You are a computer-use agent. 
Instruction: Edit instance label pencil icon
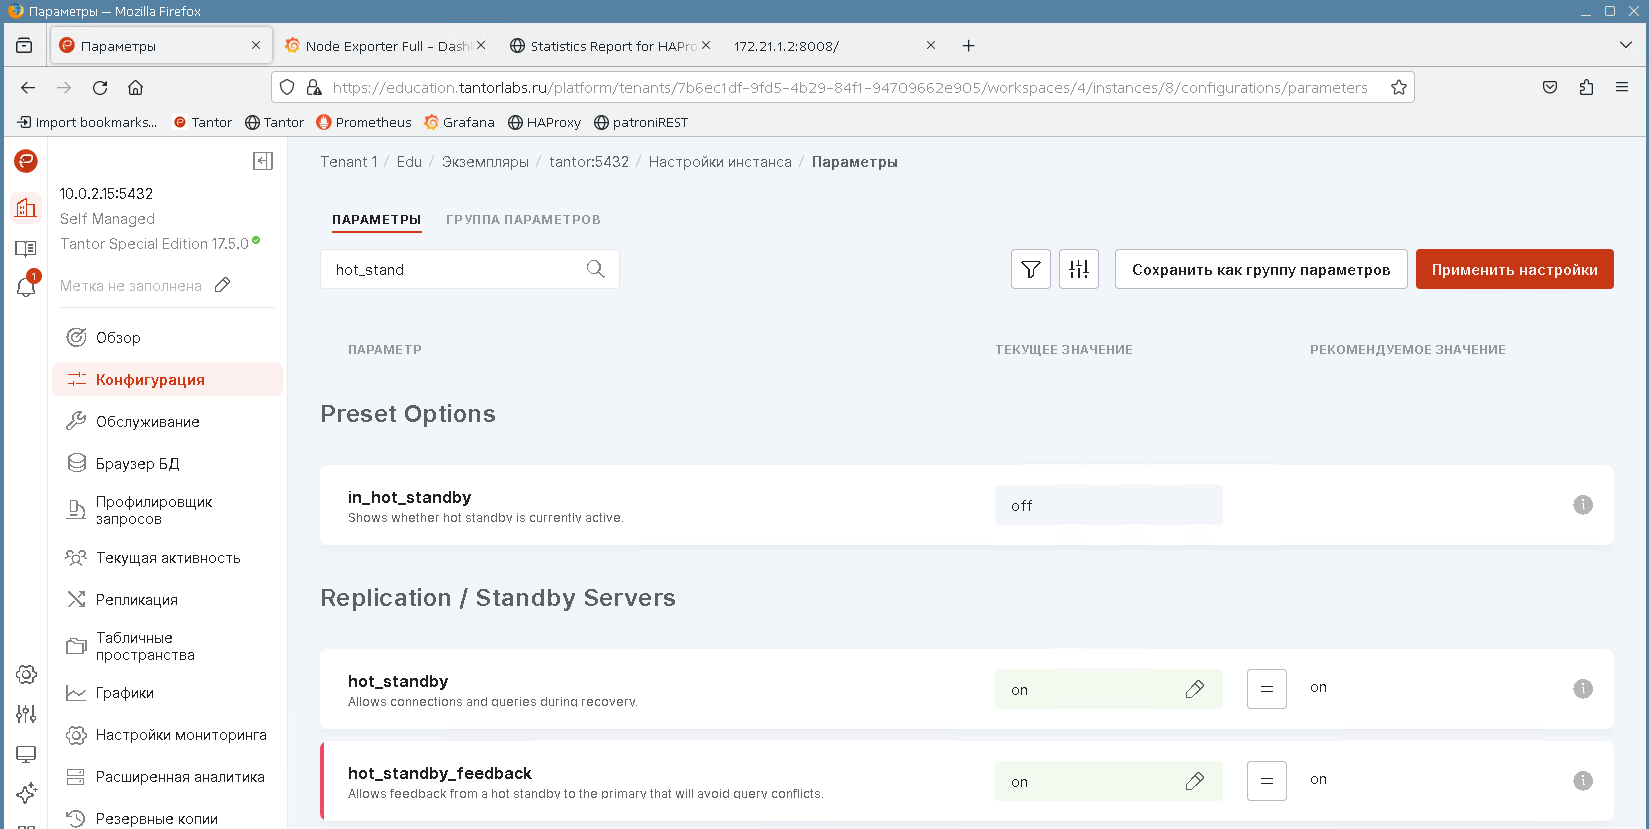point(223,285)
